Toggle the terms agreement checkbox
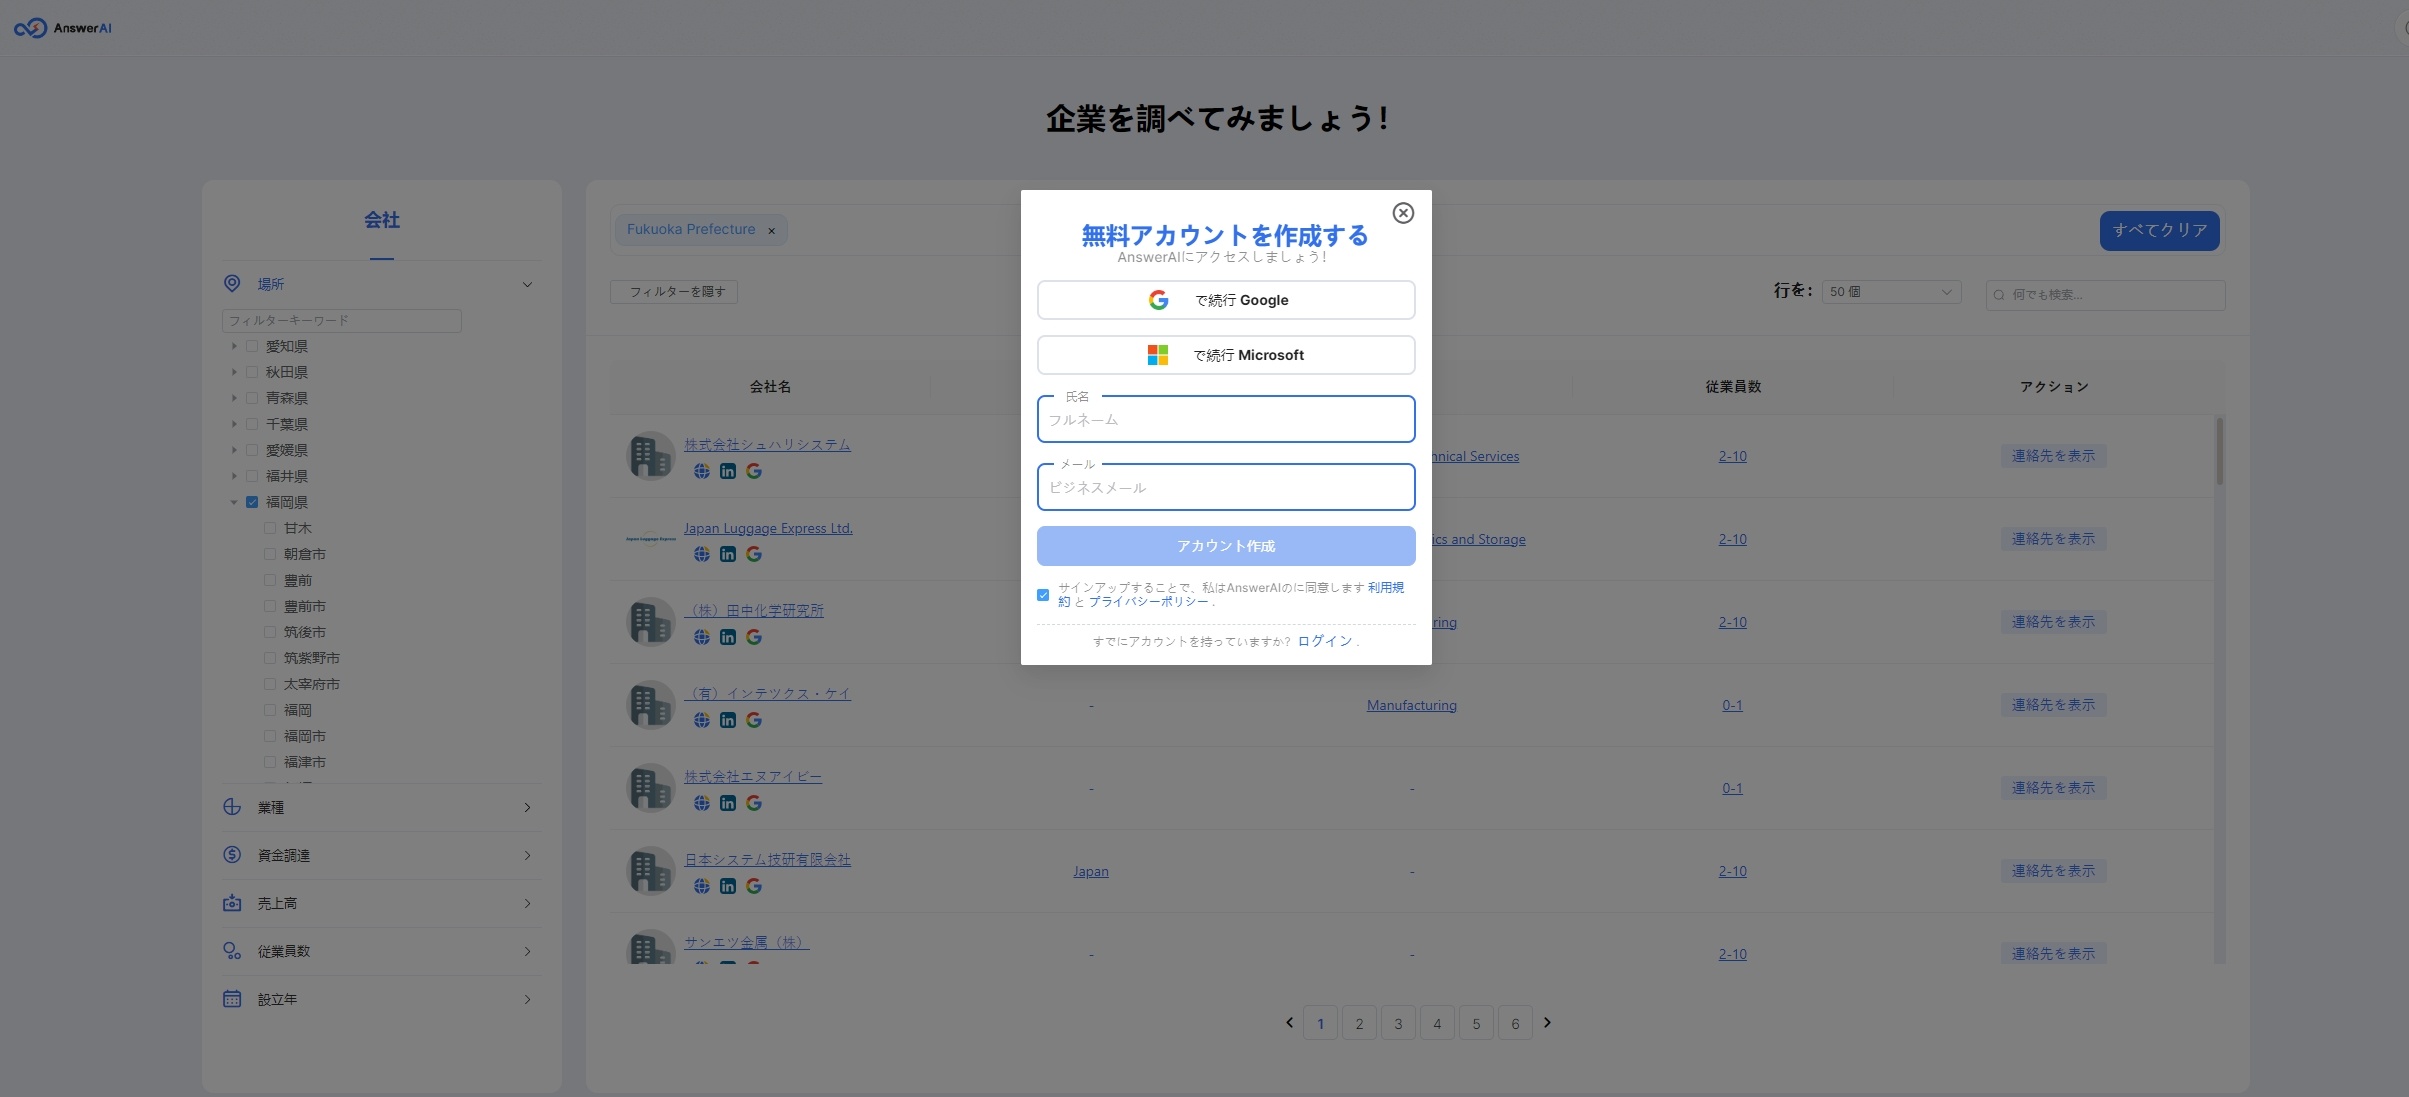The height and width of the screenshot is (1097, 2409). click(1043, 595)
